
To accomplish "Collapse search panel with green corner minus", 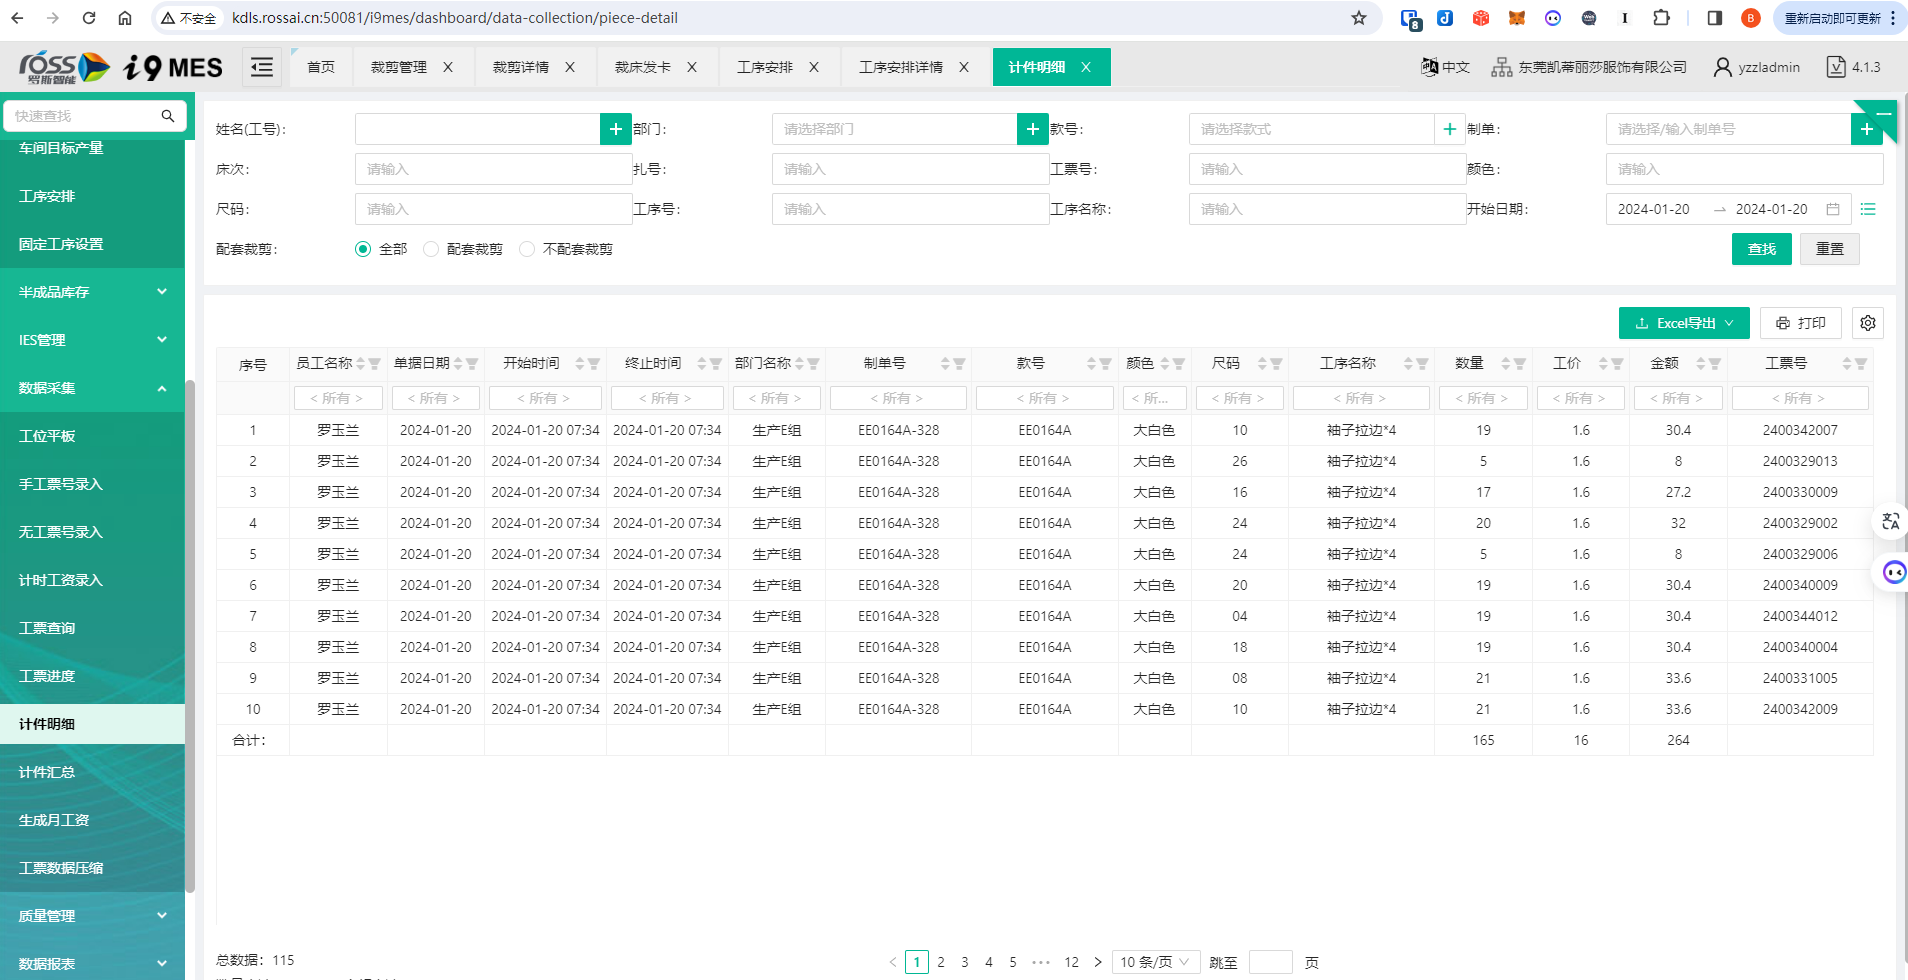I will click(x=1881, y=113).
